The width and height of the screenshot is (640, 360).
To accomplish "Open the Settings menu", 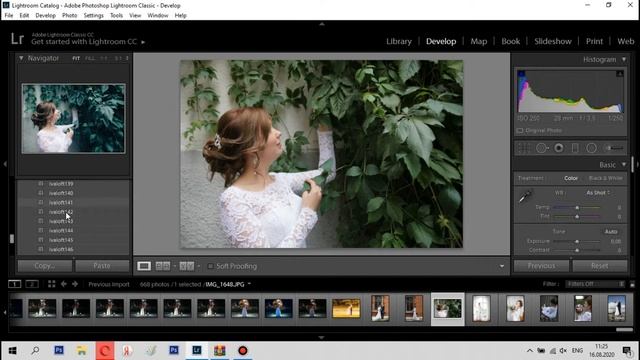I will pyautogui.click(x=93, y=16).
